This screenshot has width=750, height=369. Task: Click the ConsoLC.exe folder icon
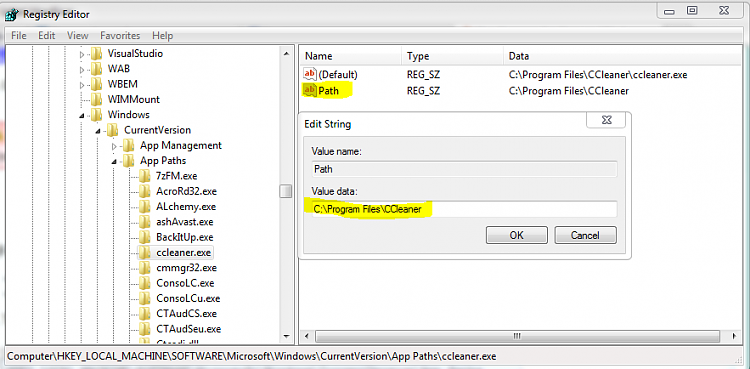tap(145, 283)
